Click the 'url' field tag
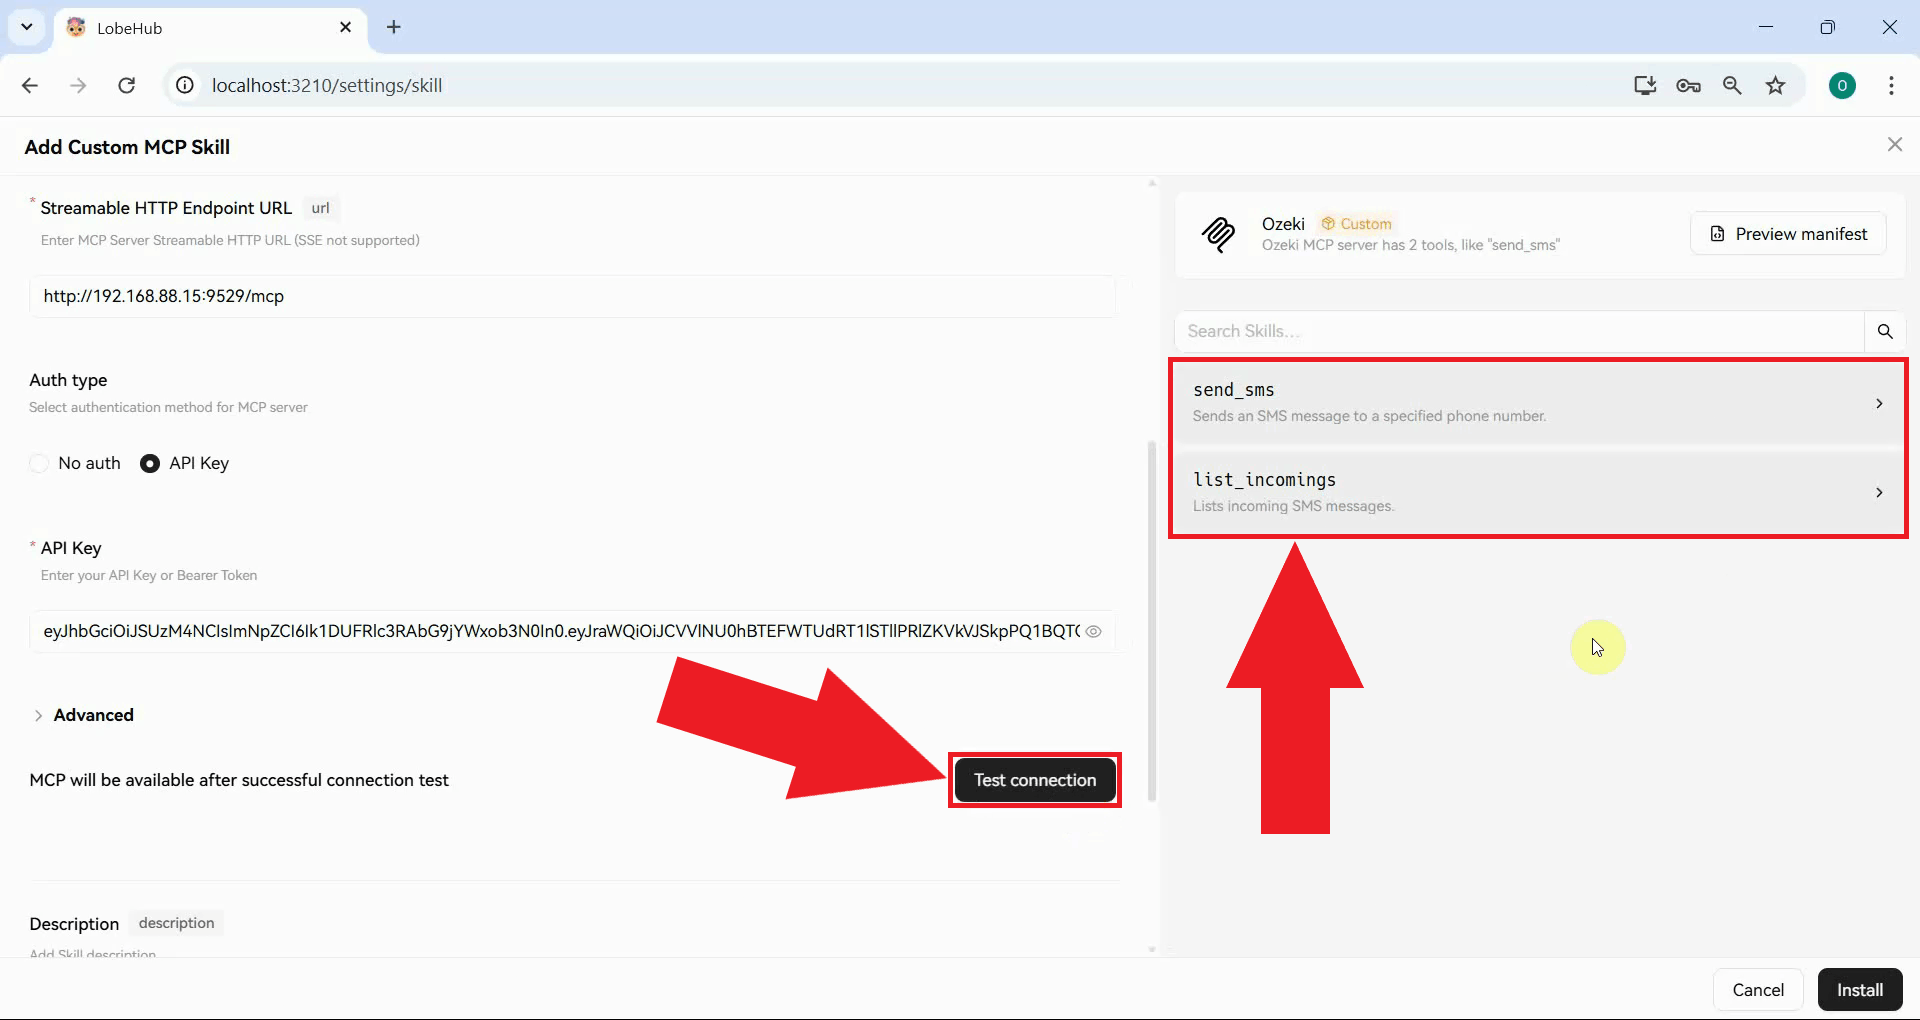The image size is (1920, 1020). click(x=320, y=208)
